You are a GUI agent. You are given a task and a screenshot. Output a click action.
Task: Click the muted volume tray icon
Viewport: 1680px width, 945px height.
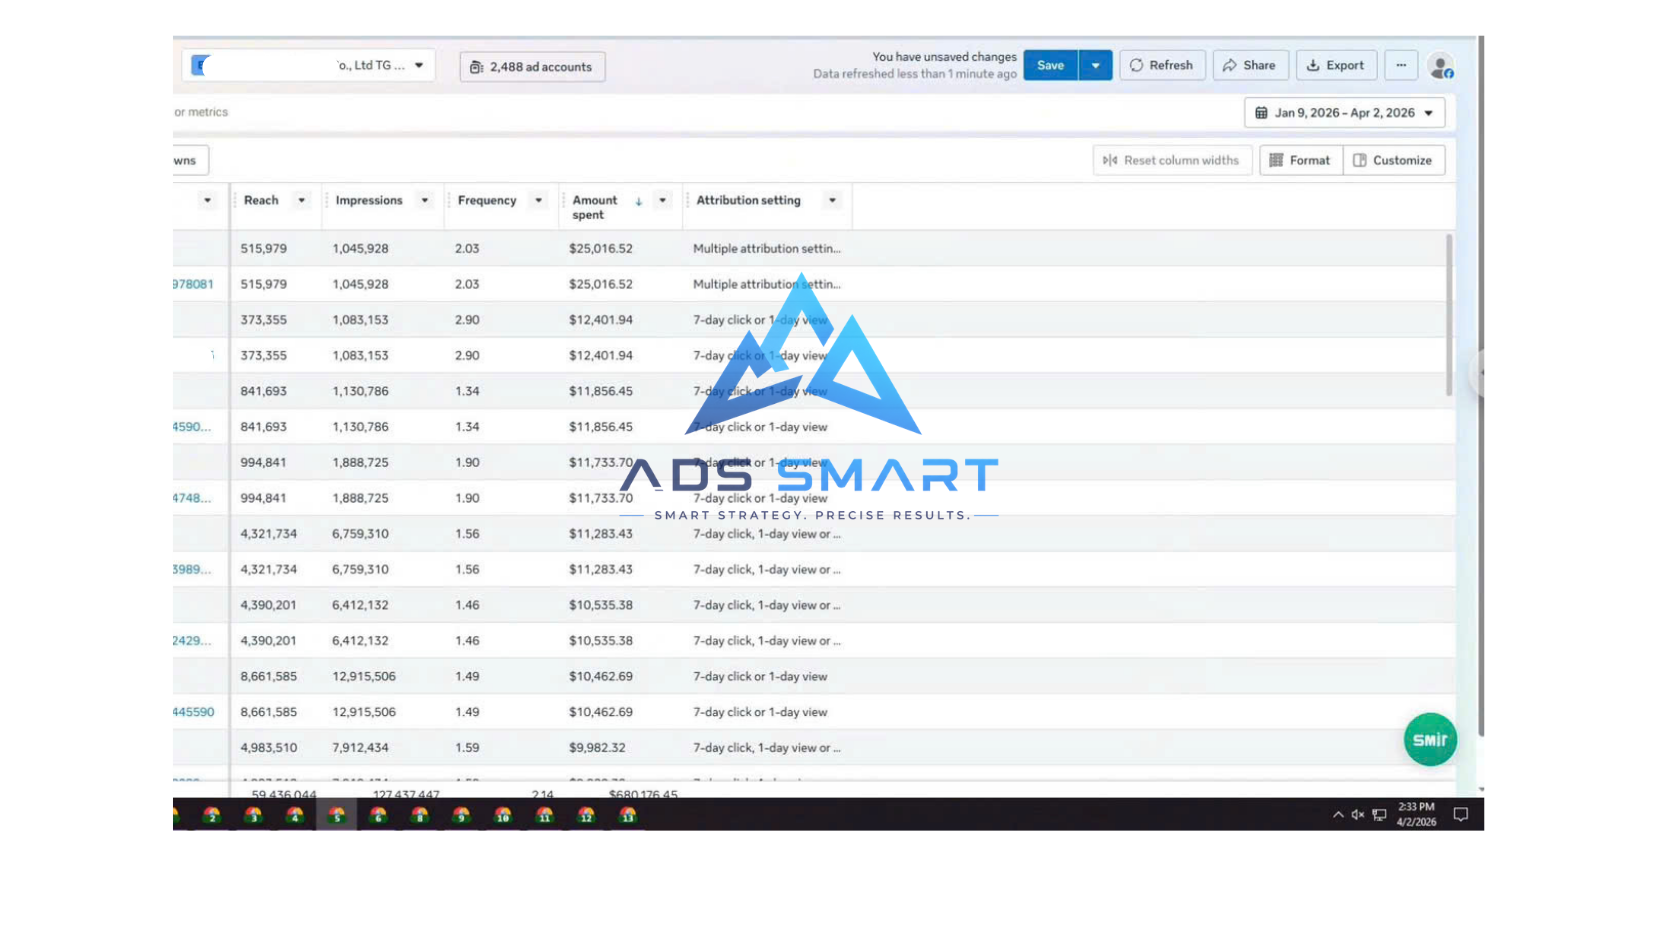click(x=1358, y=815)
